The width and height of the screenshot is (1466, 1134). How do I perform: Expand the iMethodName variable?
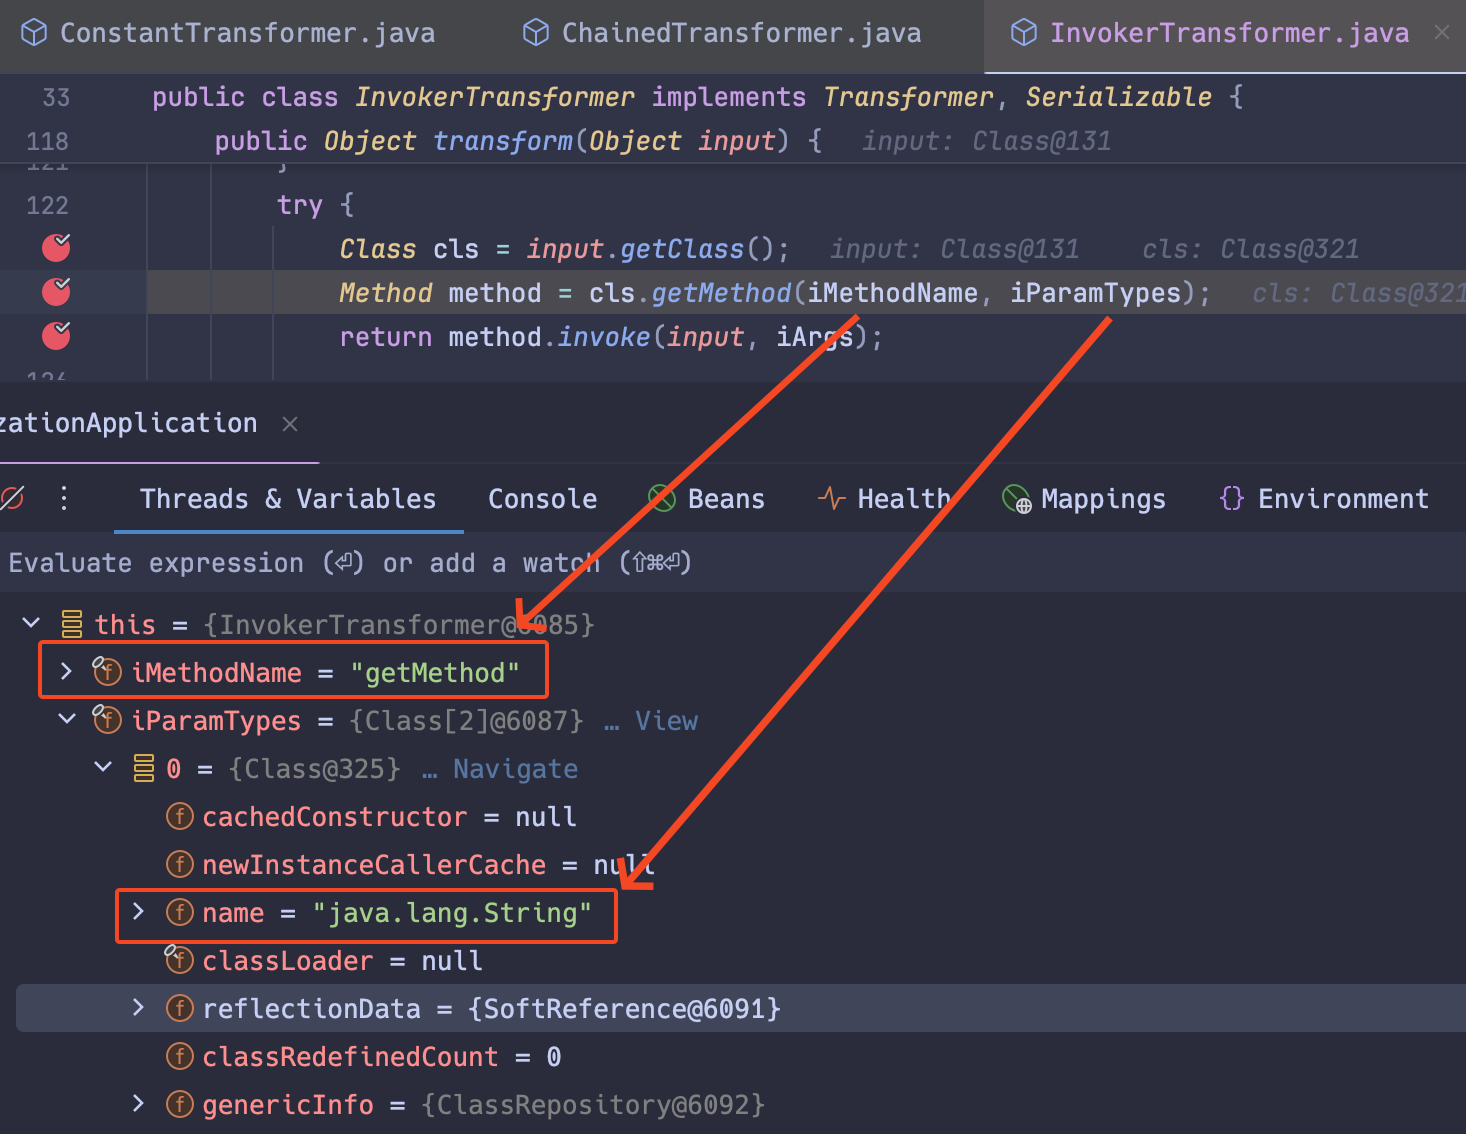tap(66, 672)
